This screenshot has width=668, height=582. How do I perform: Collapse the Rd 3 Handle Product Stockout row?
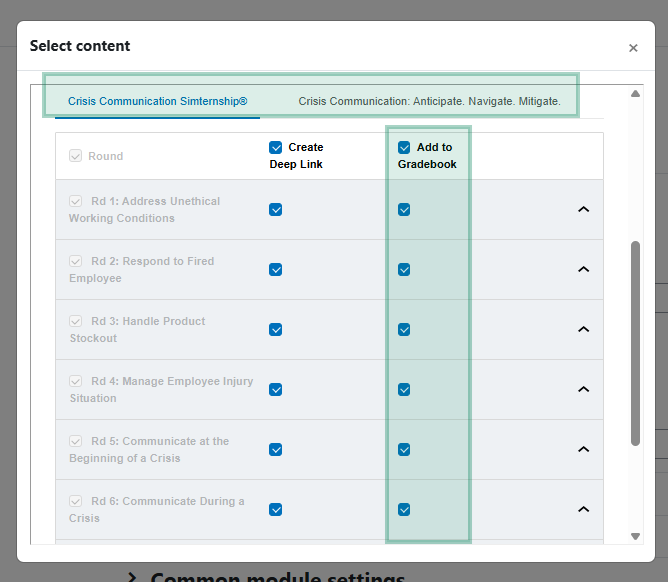(583, 329)
